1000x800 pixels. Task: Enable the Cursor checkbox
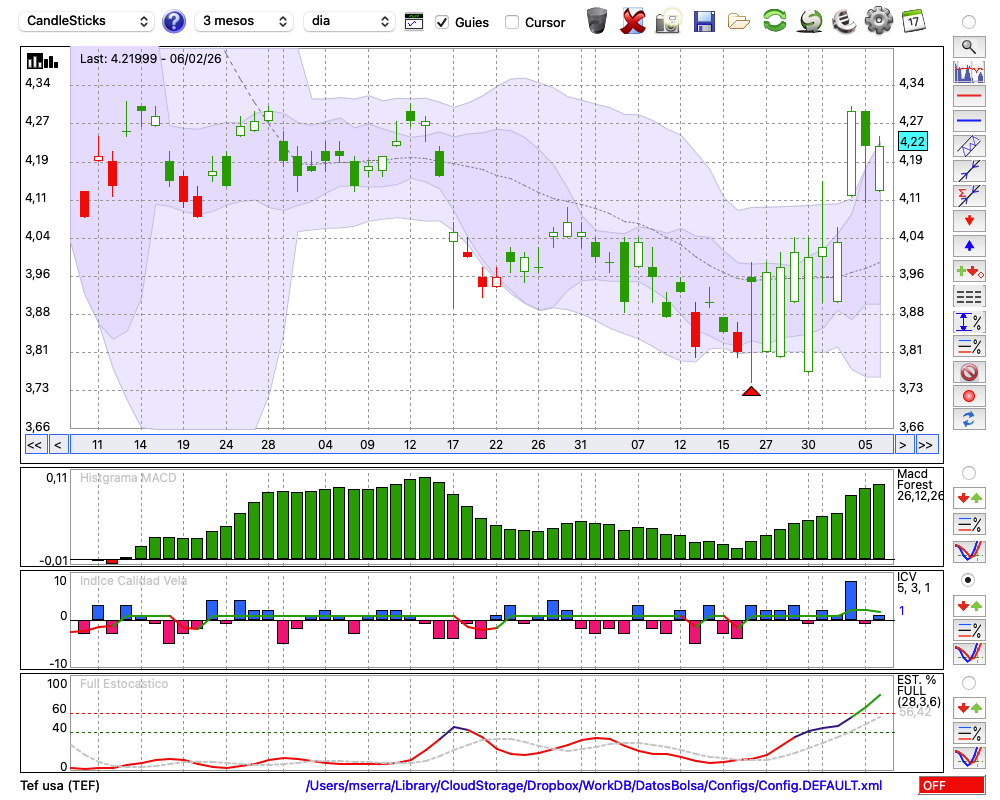coord(512,22)
